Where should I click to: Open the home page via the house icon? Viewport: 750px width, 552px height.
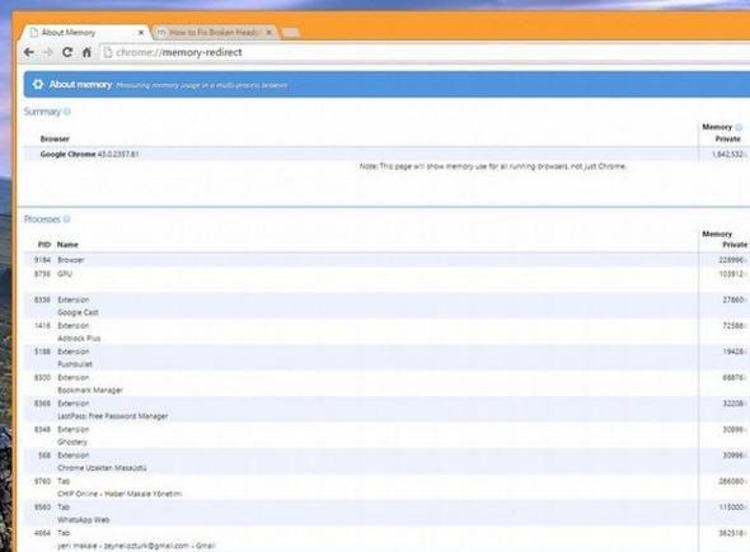coord(87,52)
